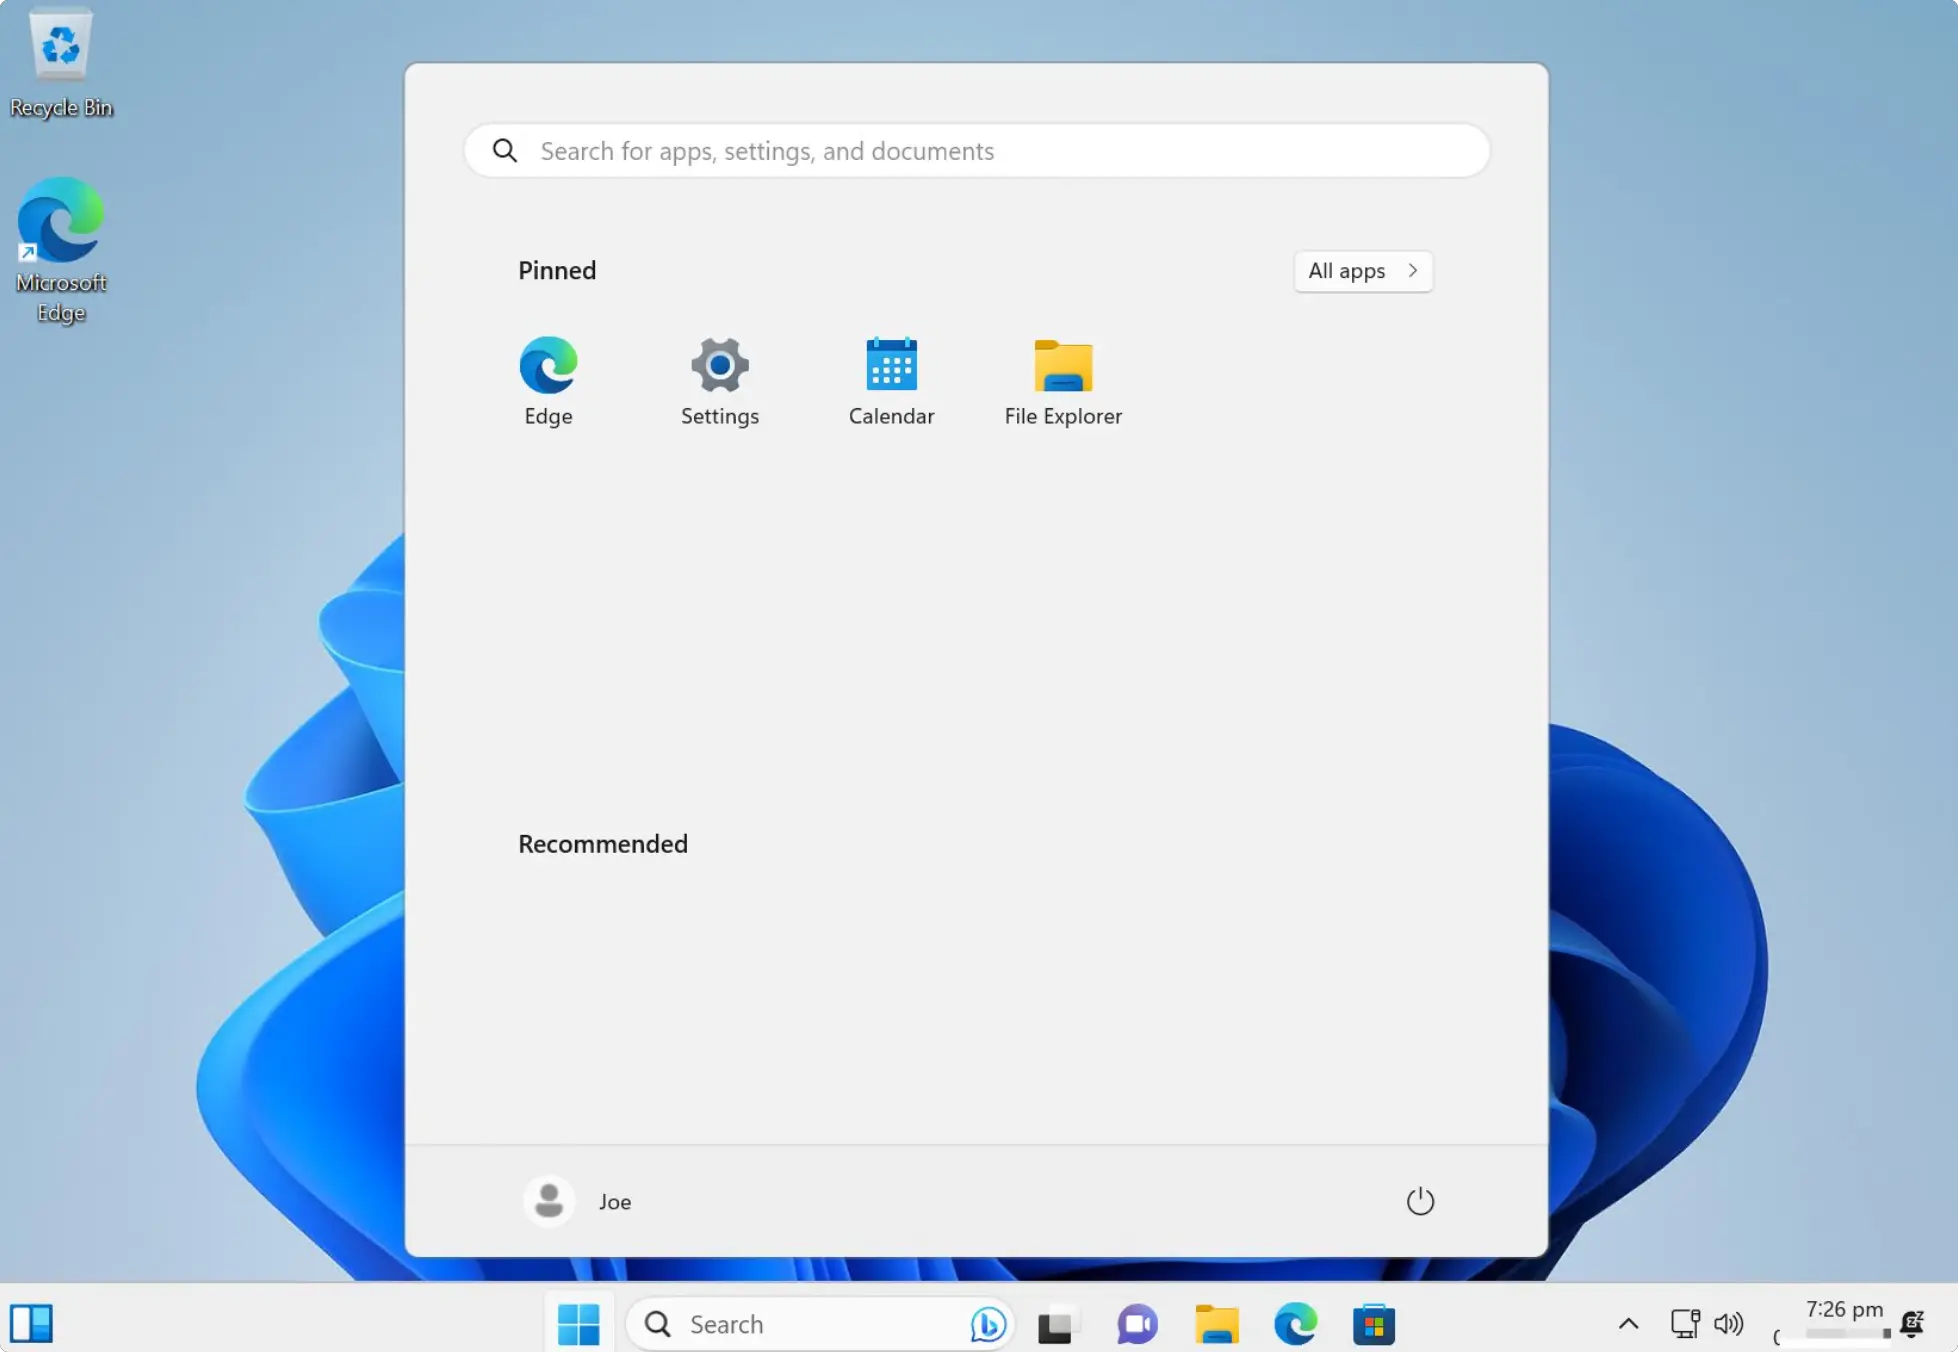This screenshot has width=1958, height=1352.
Task: Open the notification bell icon
Action: [1913, 1324]
